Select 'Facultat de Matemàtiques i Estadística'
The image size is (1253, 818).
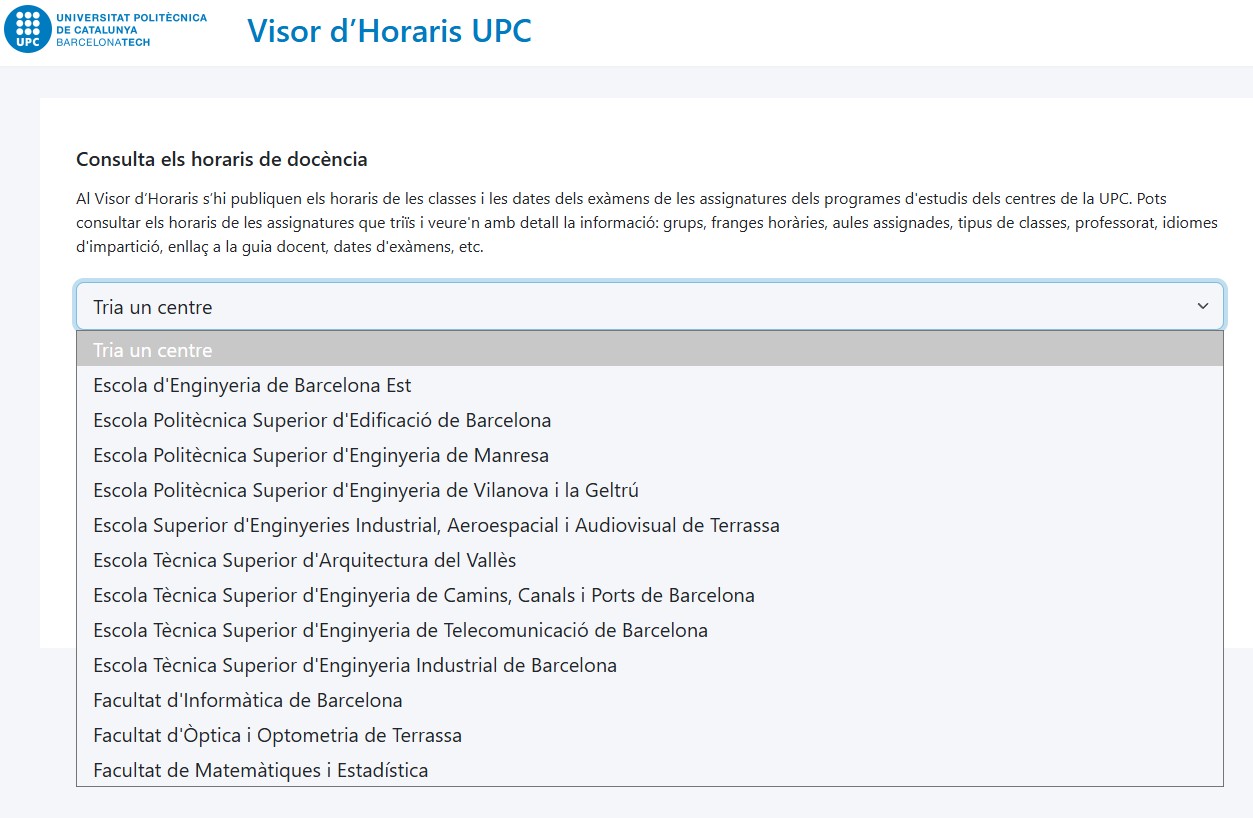(261, 770)
